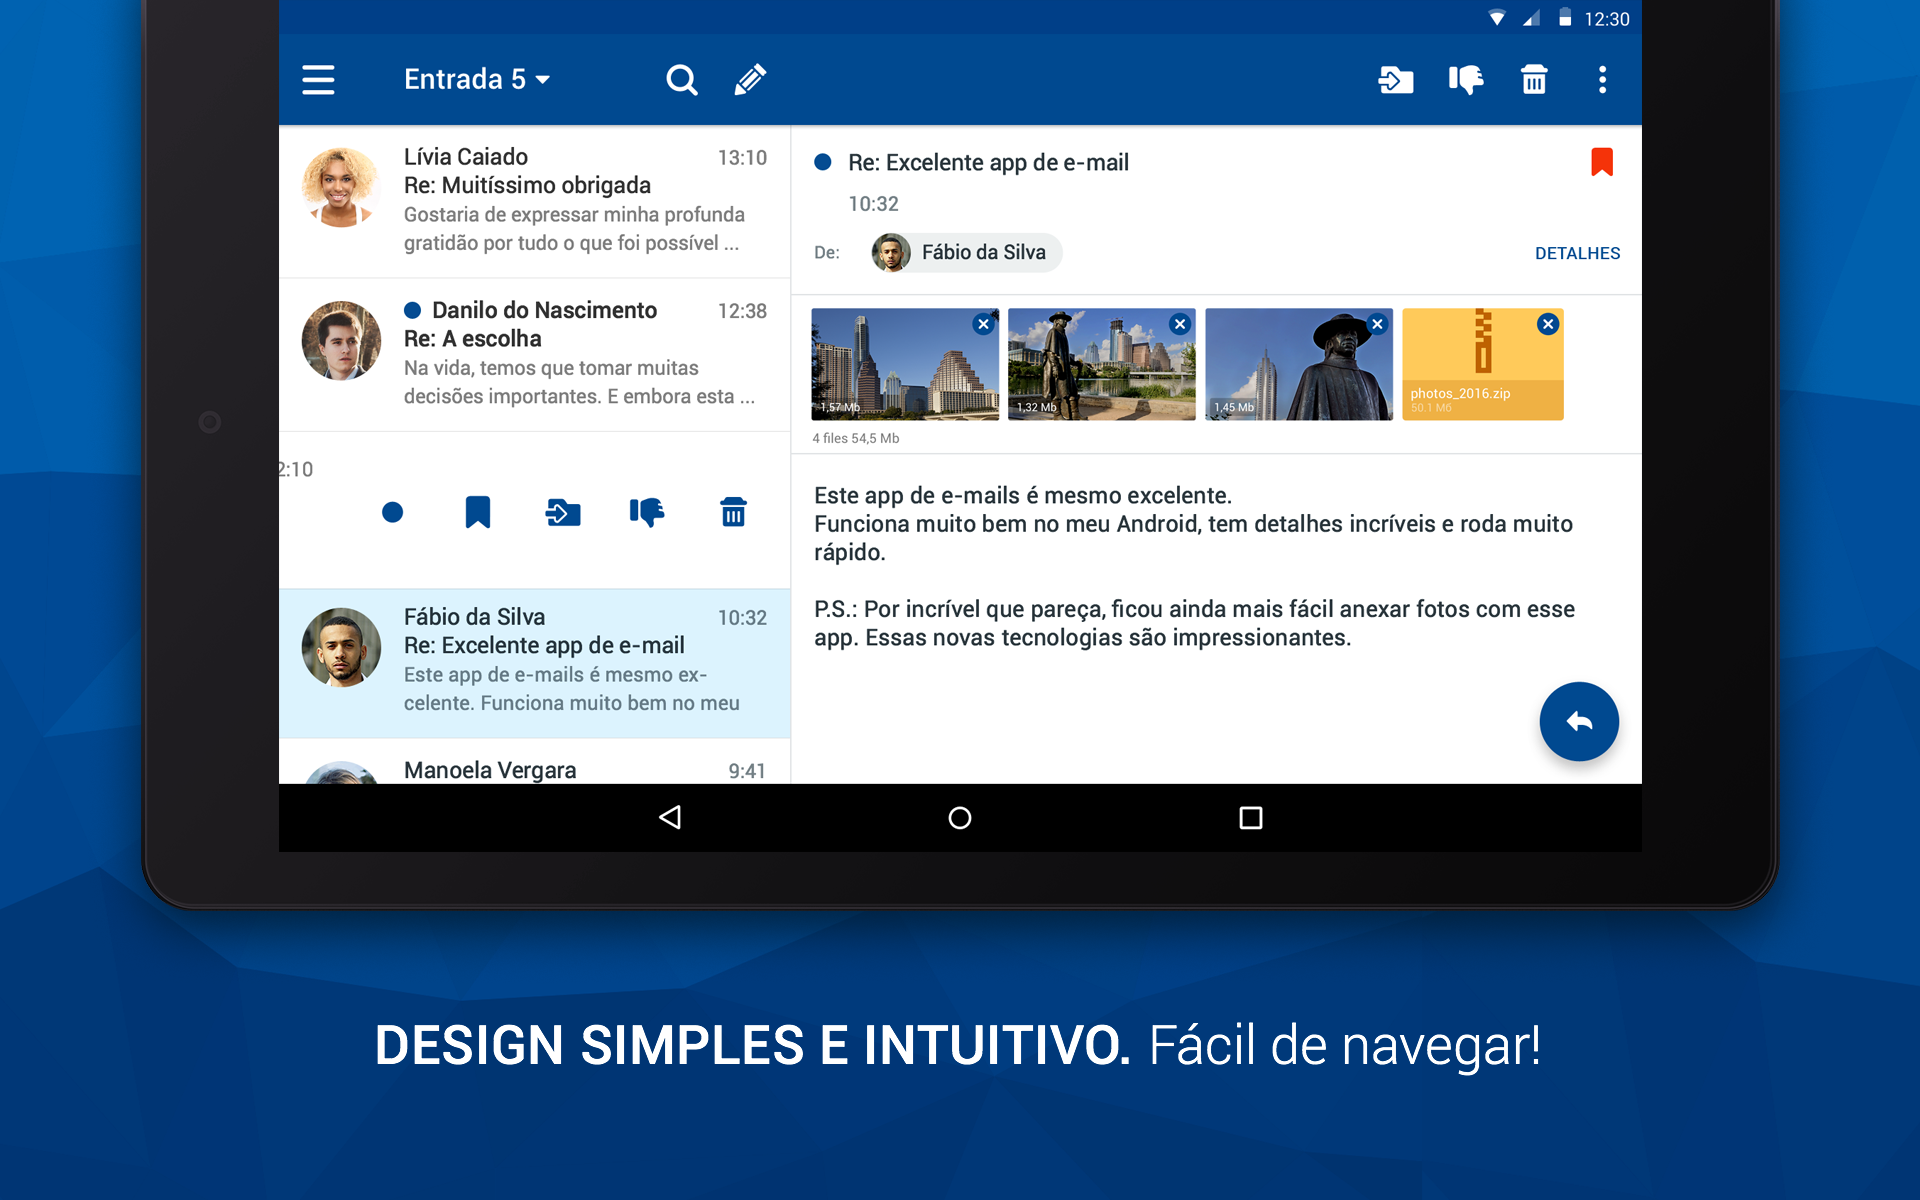This screenshot has height=1200, width=1920.
Task: Open the hamburger navigation menu
Action: pos(318,79)
